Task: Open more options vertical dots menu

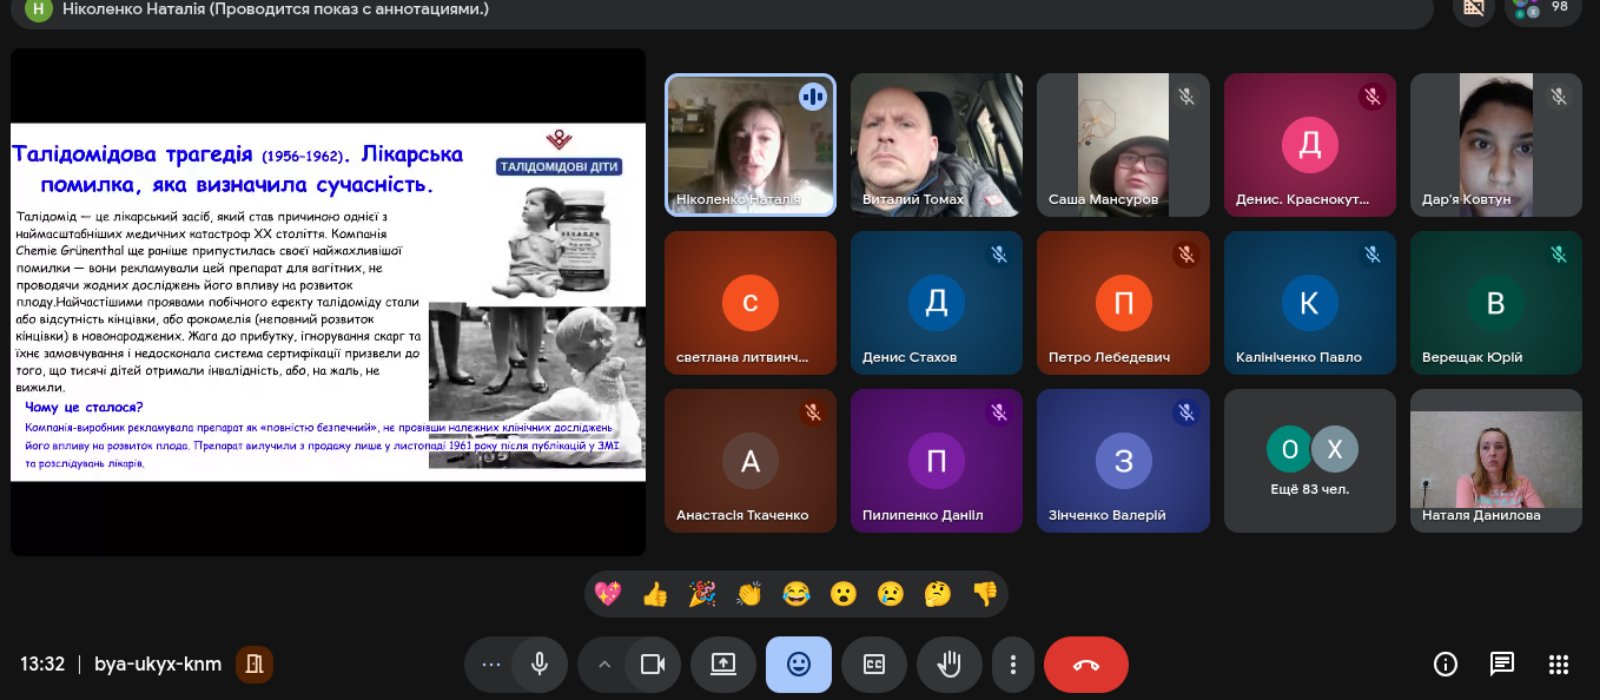Action: click(x=1013, y=664)
